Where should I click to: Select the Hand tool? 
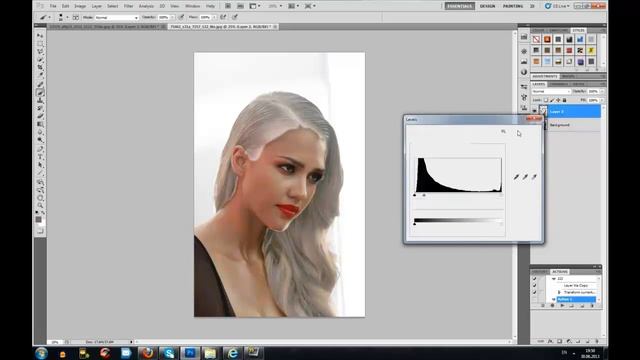coord(40,198)
